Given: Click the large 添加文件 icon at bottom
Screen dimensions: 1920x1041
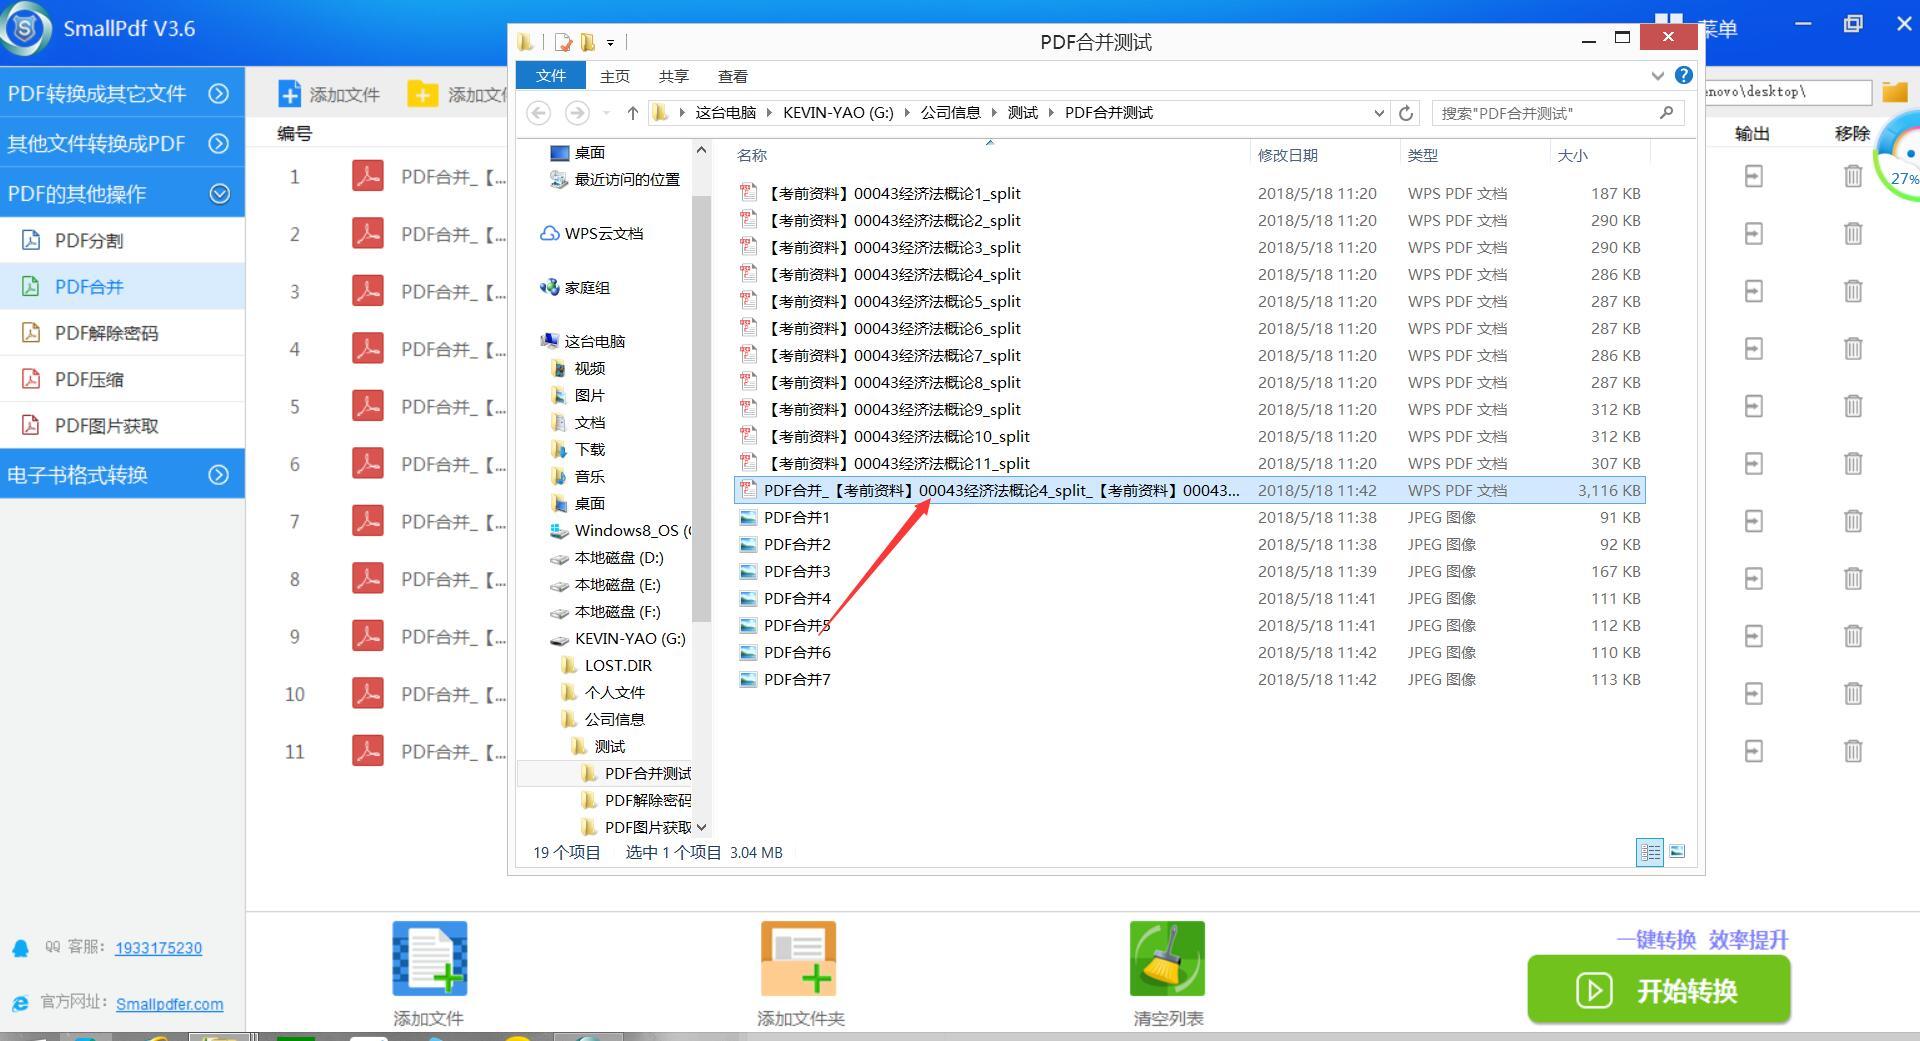Looking at the screenshot, I should coord(430,959).
